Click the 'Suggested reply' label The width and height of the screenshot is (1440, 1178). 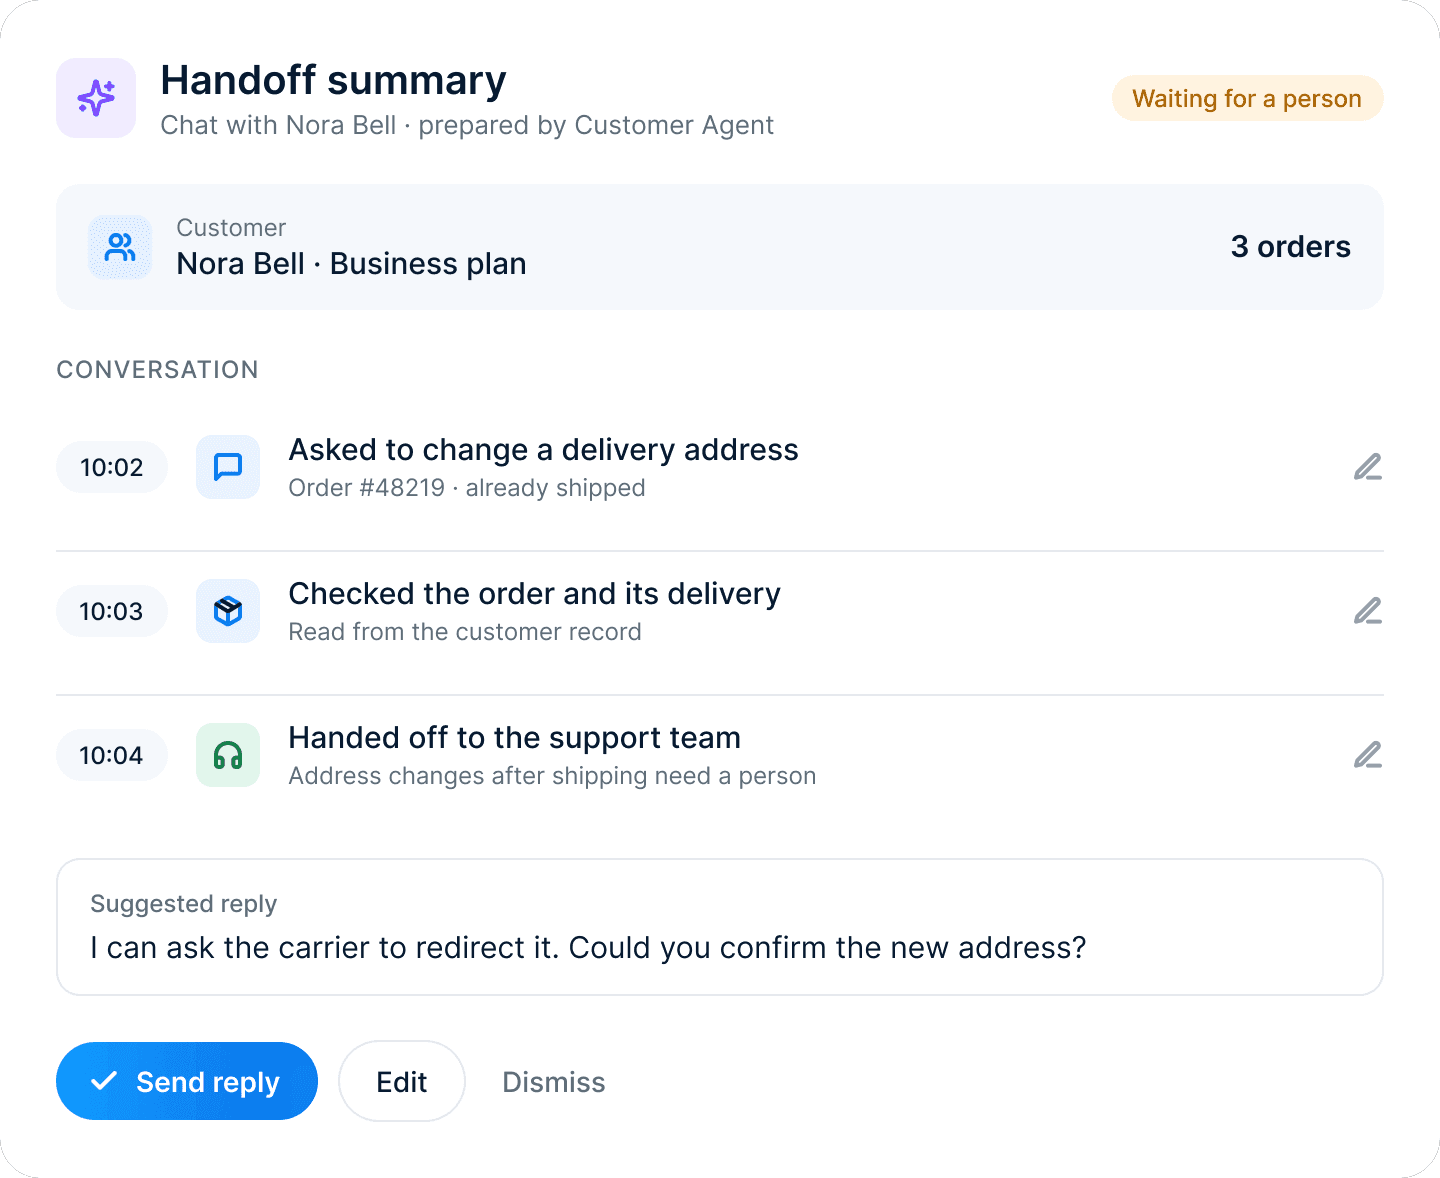pos(183,904)
